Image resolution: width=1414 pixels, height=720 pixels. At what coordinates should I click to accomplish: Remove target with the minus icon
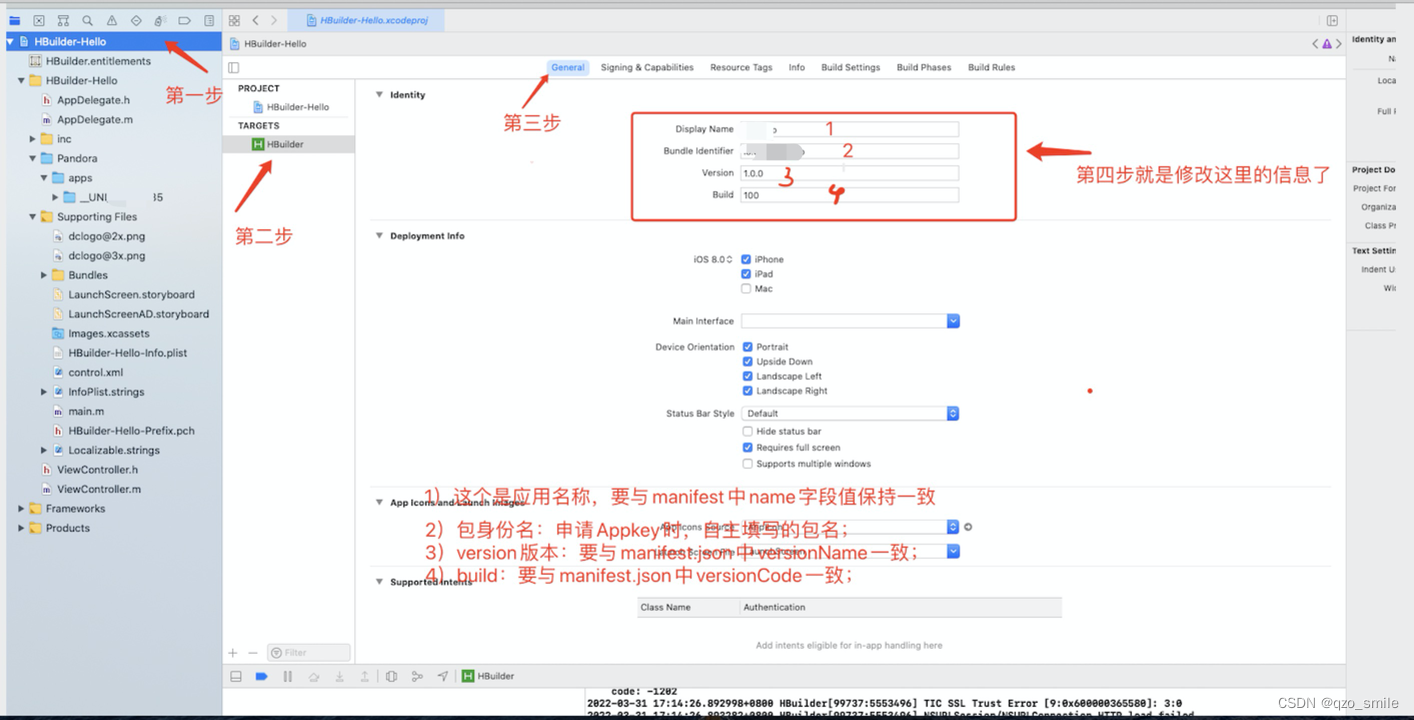tap(253, 653)
